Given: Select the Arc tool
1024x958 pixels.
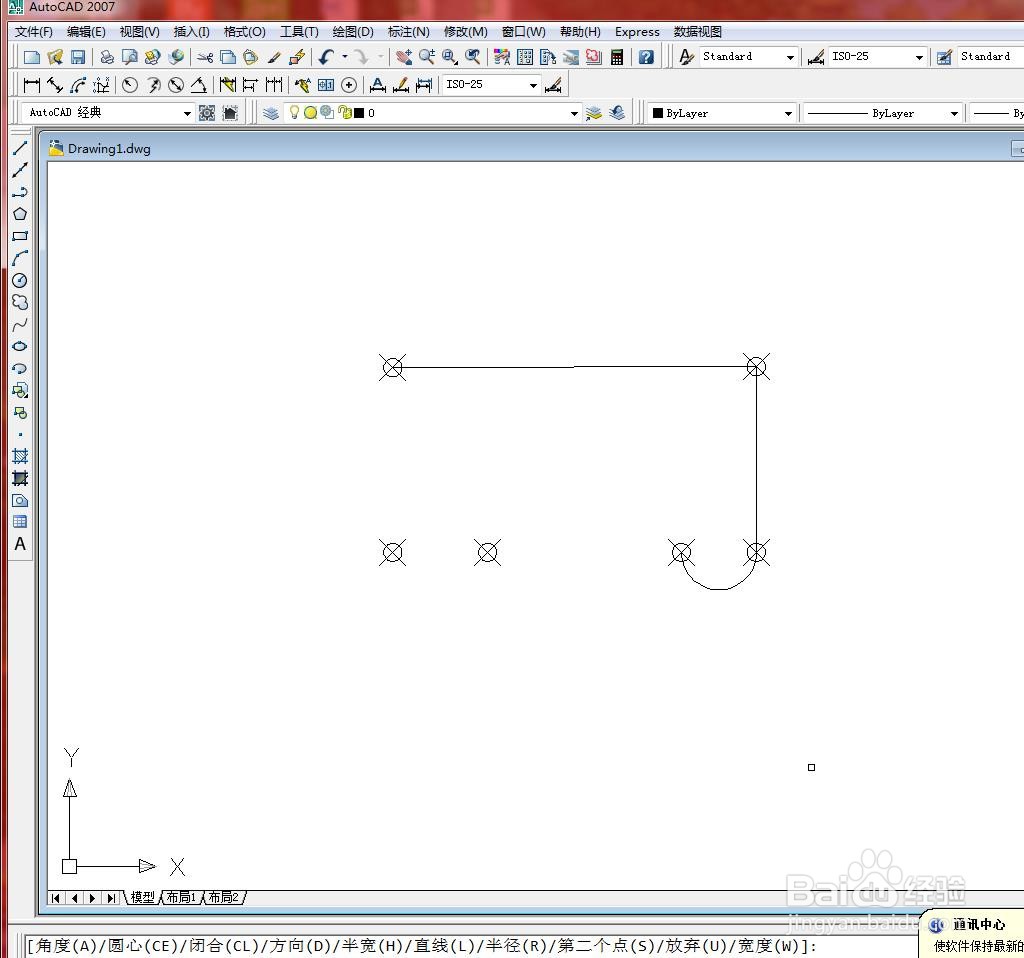Looking at the screenshot, I should pyautogui.click(x=20, y=258).
